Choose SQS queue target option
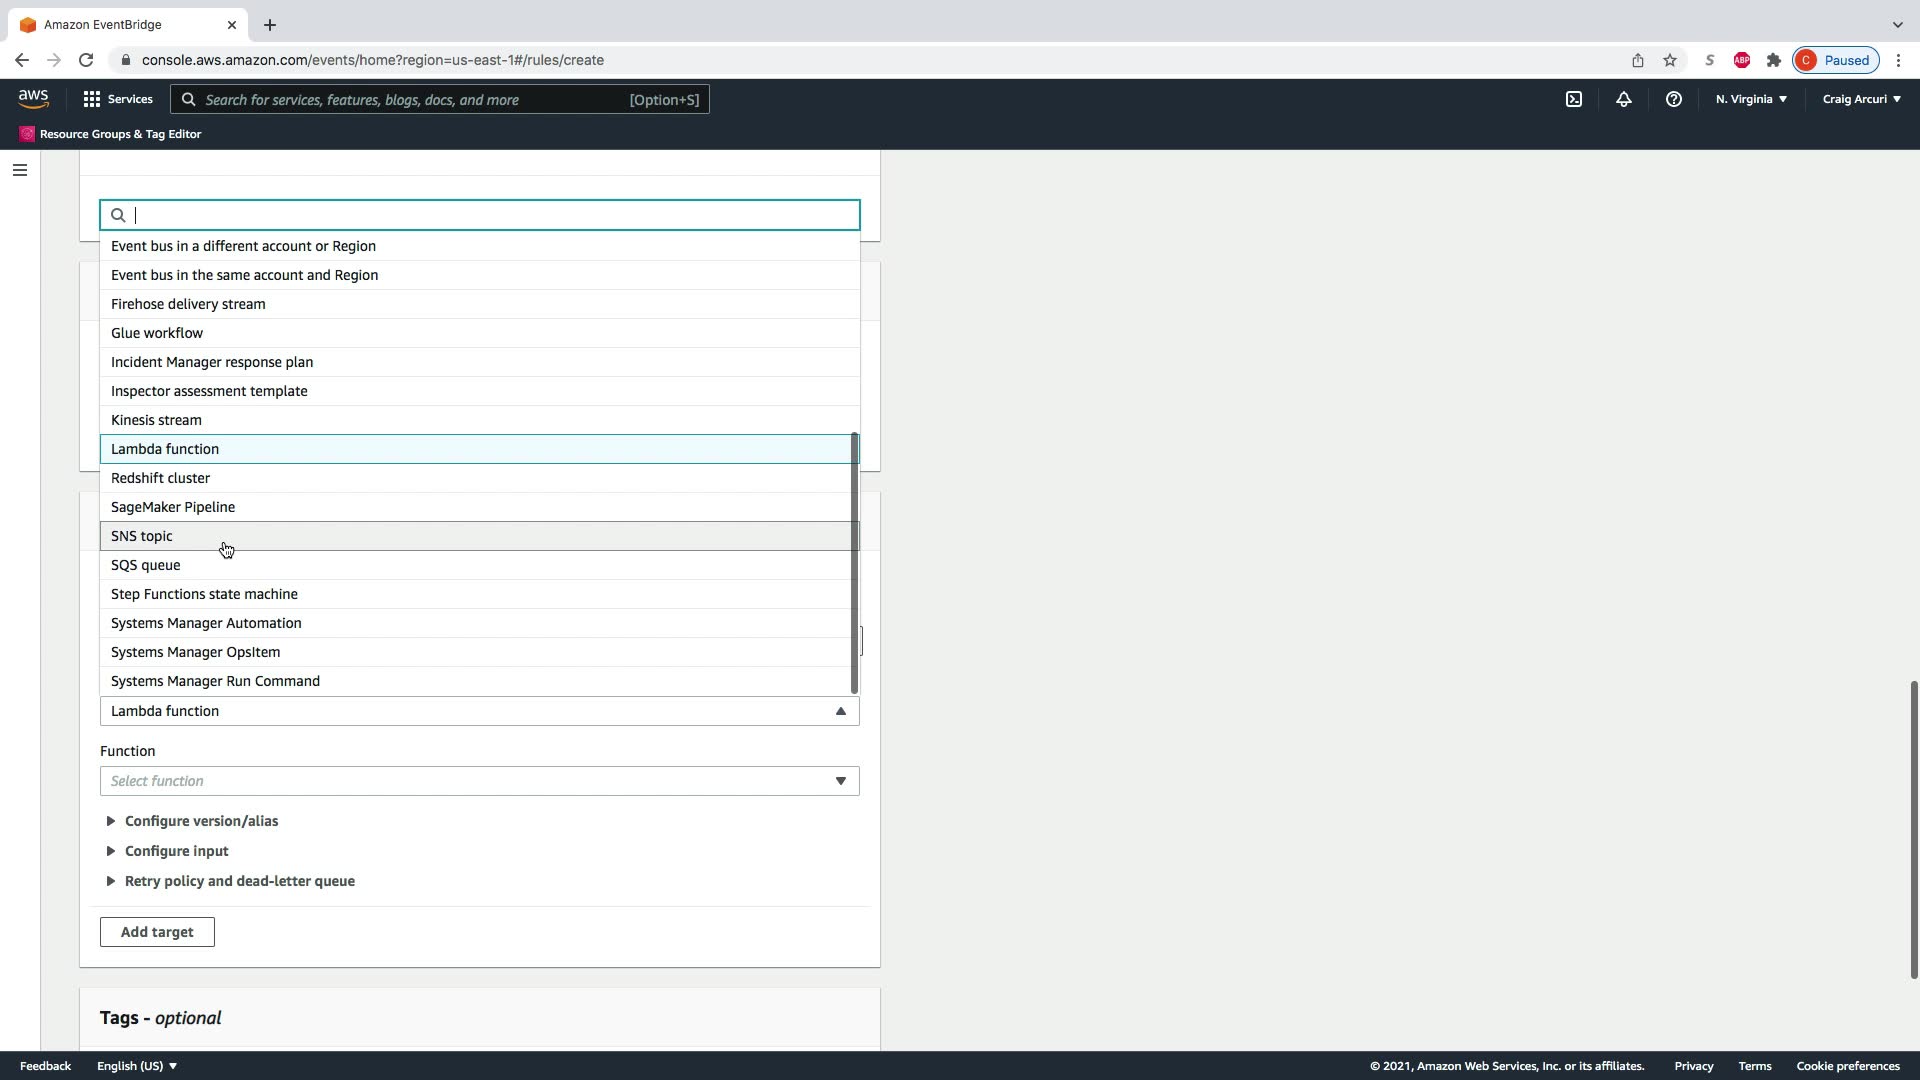 tap(146, 565)
